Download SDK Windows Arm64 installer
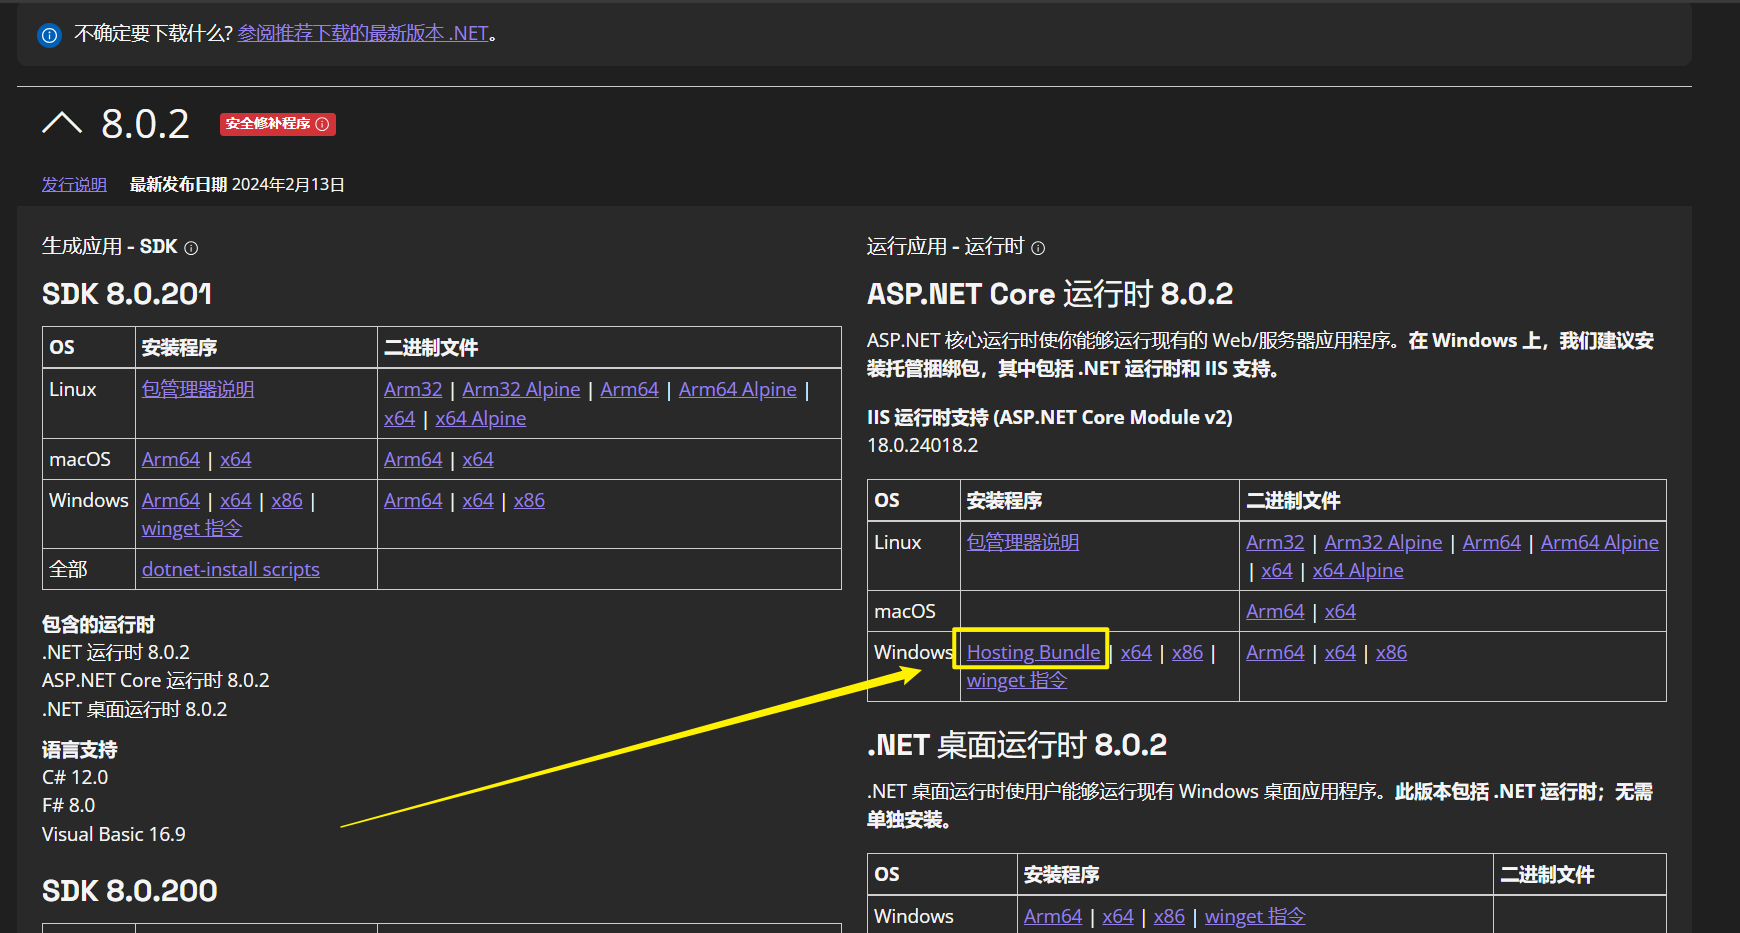The width and height of the screenshot is (1740, 933). tap(171, 500)
